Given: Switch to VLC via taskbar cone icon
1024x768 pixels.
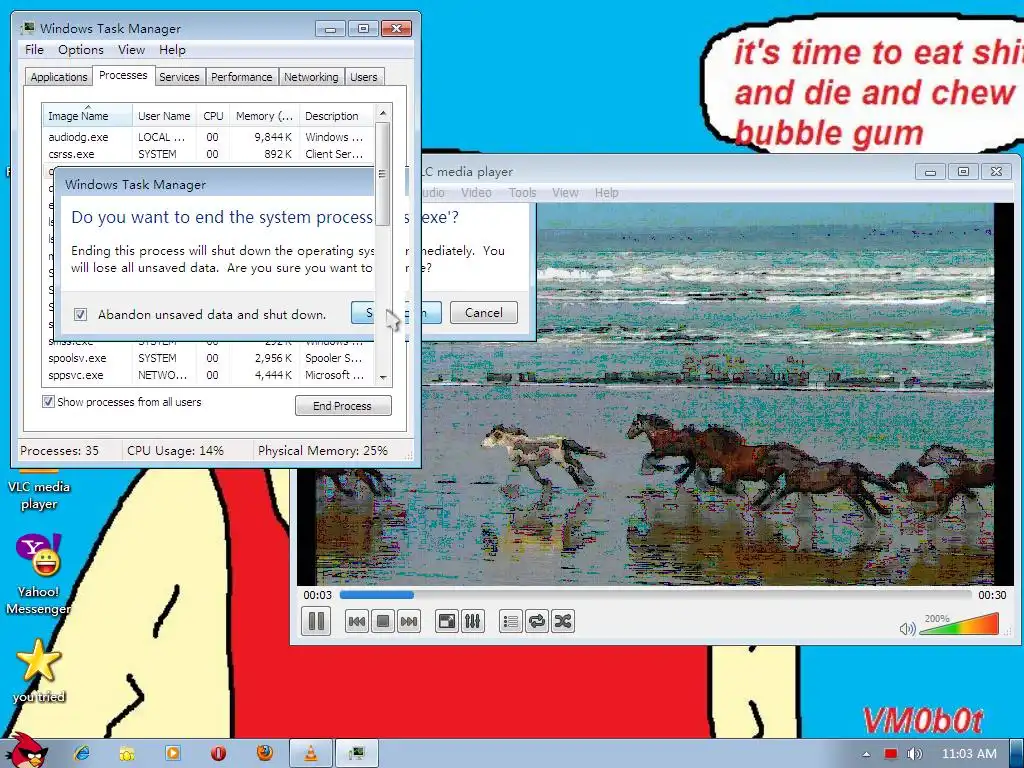Looking at the screenshot, I should tap(312, 753).
